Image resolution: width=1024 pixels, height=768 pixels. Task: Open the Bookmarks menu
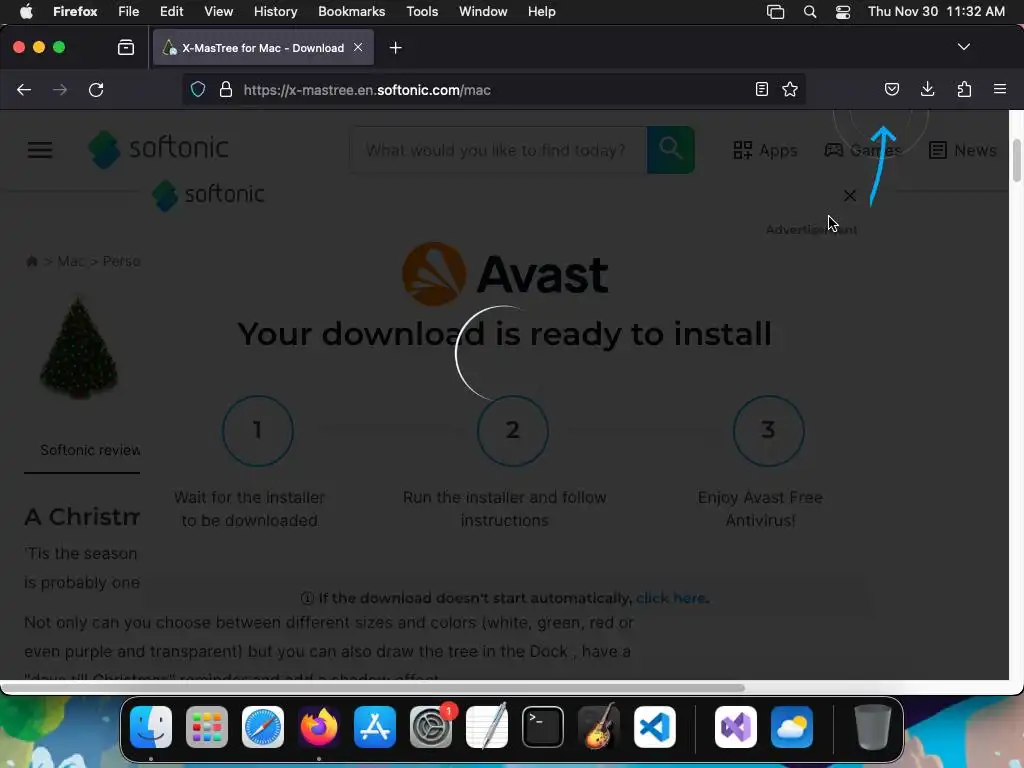pos(351,11)
